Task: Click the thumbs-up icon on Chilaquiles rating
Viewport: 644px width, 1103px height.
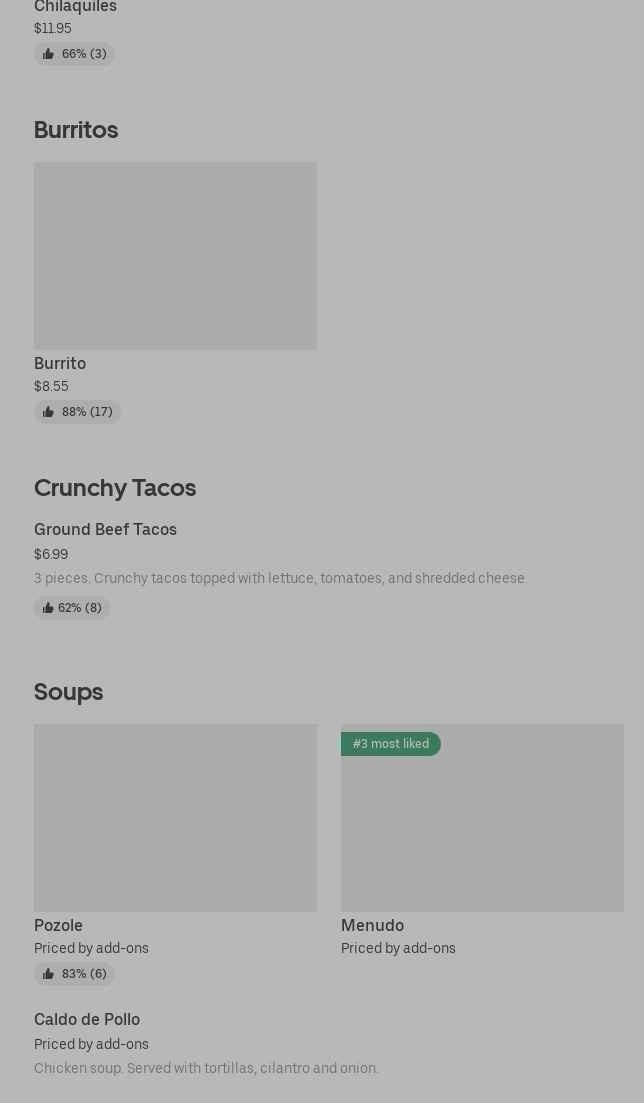Action: [48, 54]
